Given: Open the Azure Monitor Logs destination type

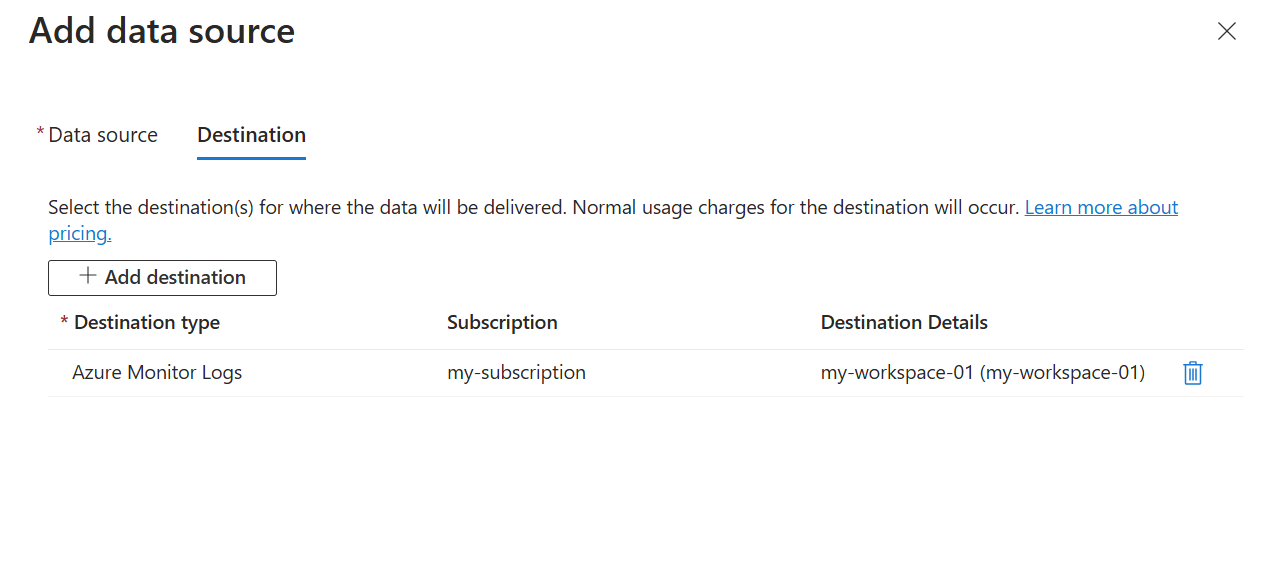Looking at the screenshot, I should (157, 373).
